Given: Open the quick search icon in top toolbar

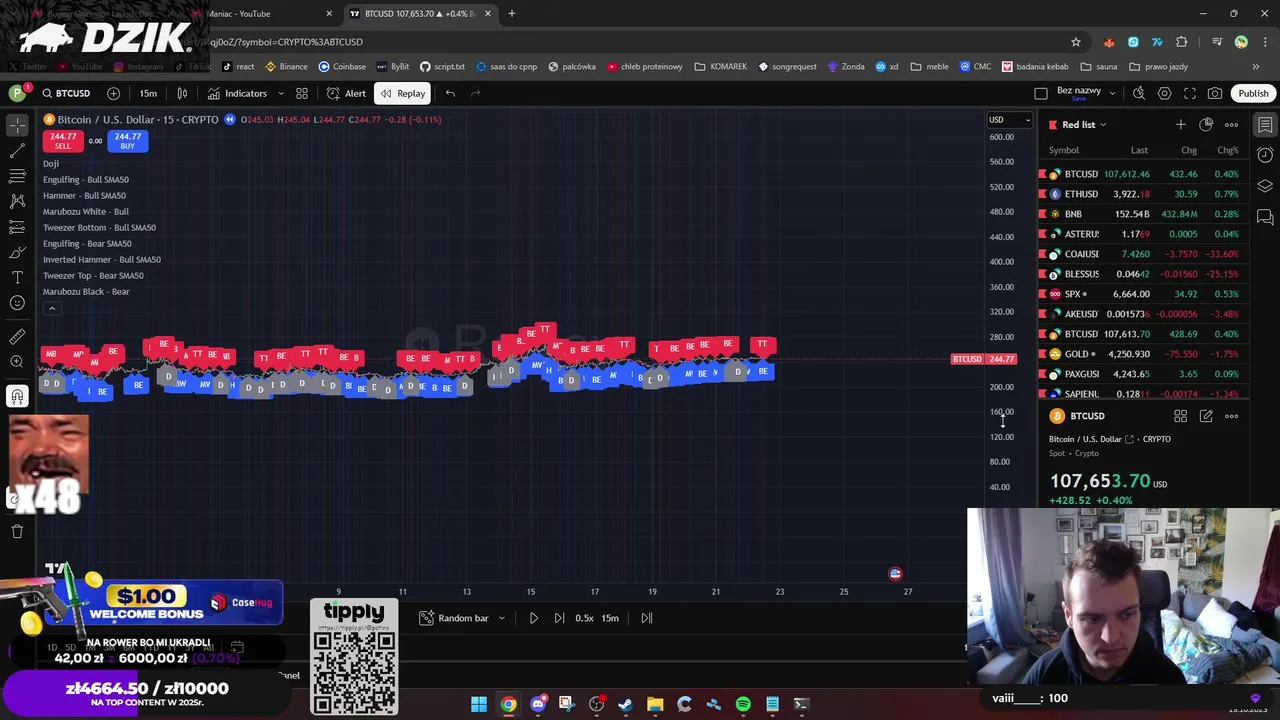Looking at the screenshot, I should tap(1139, 93).
